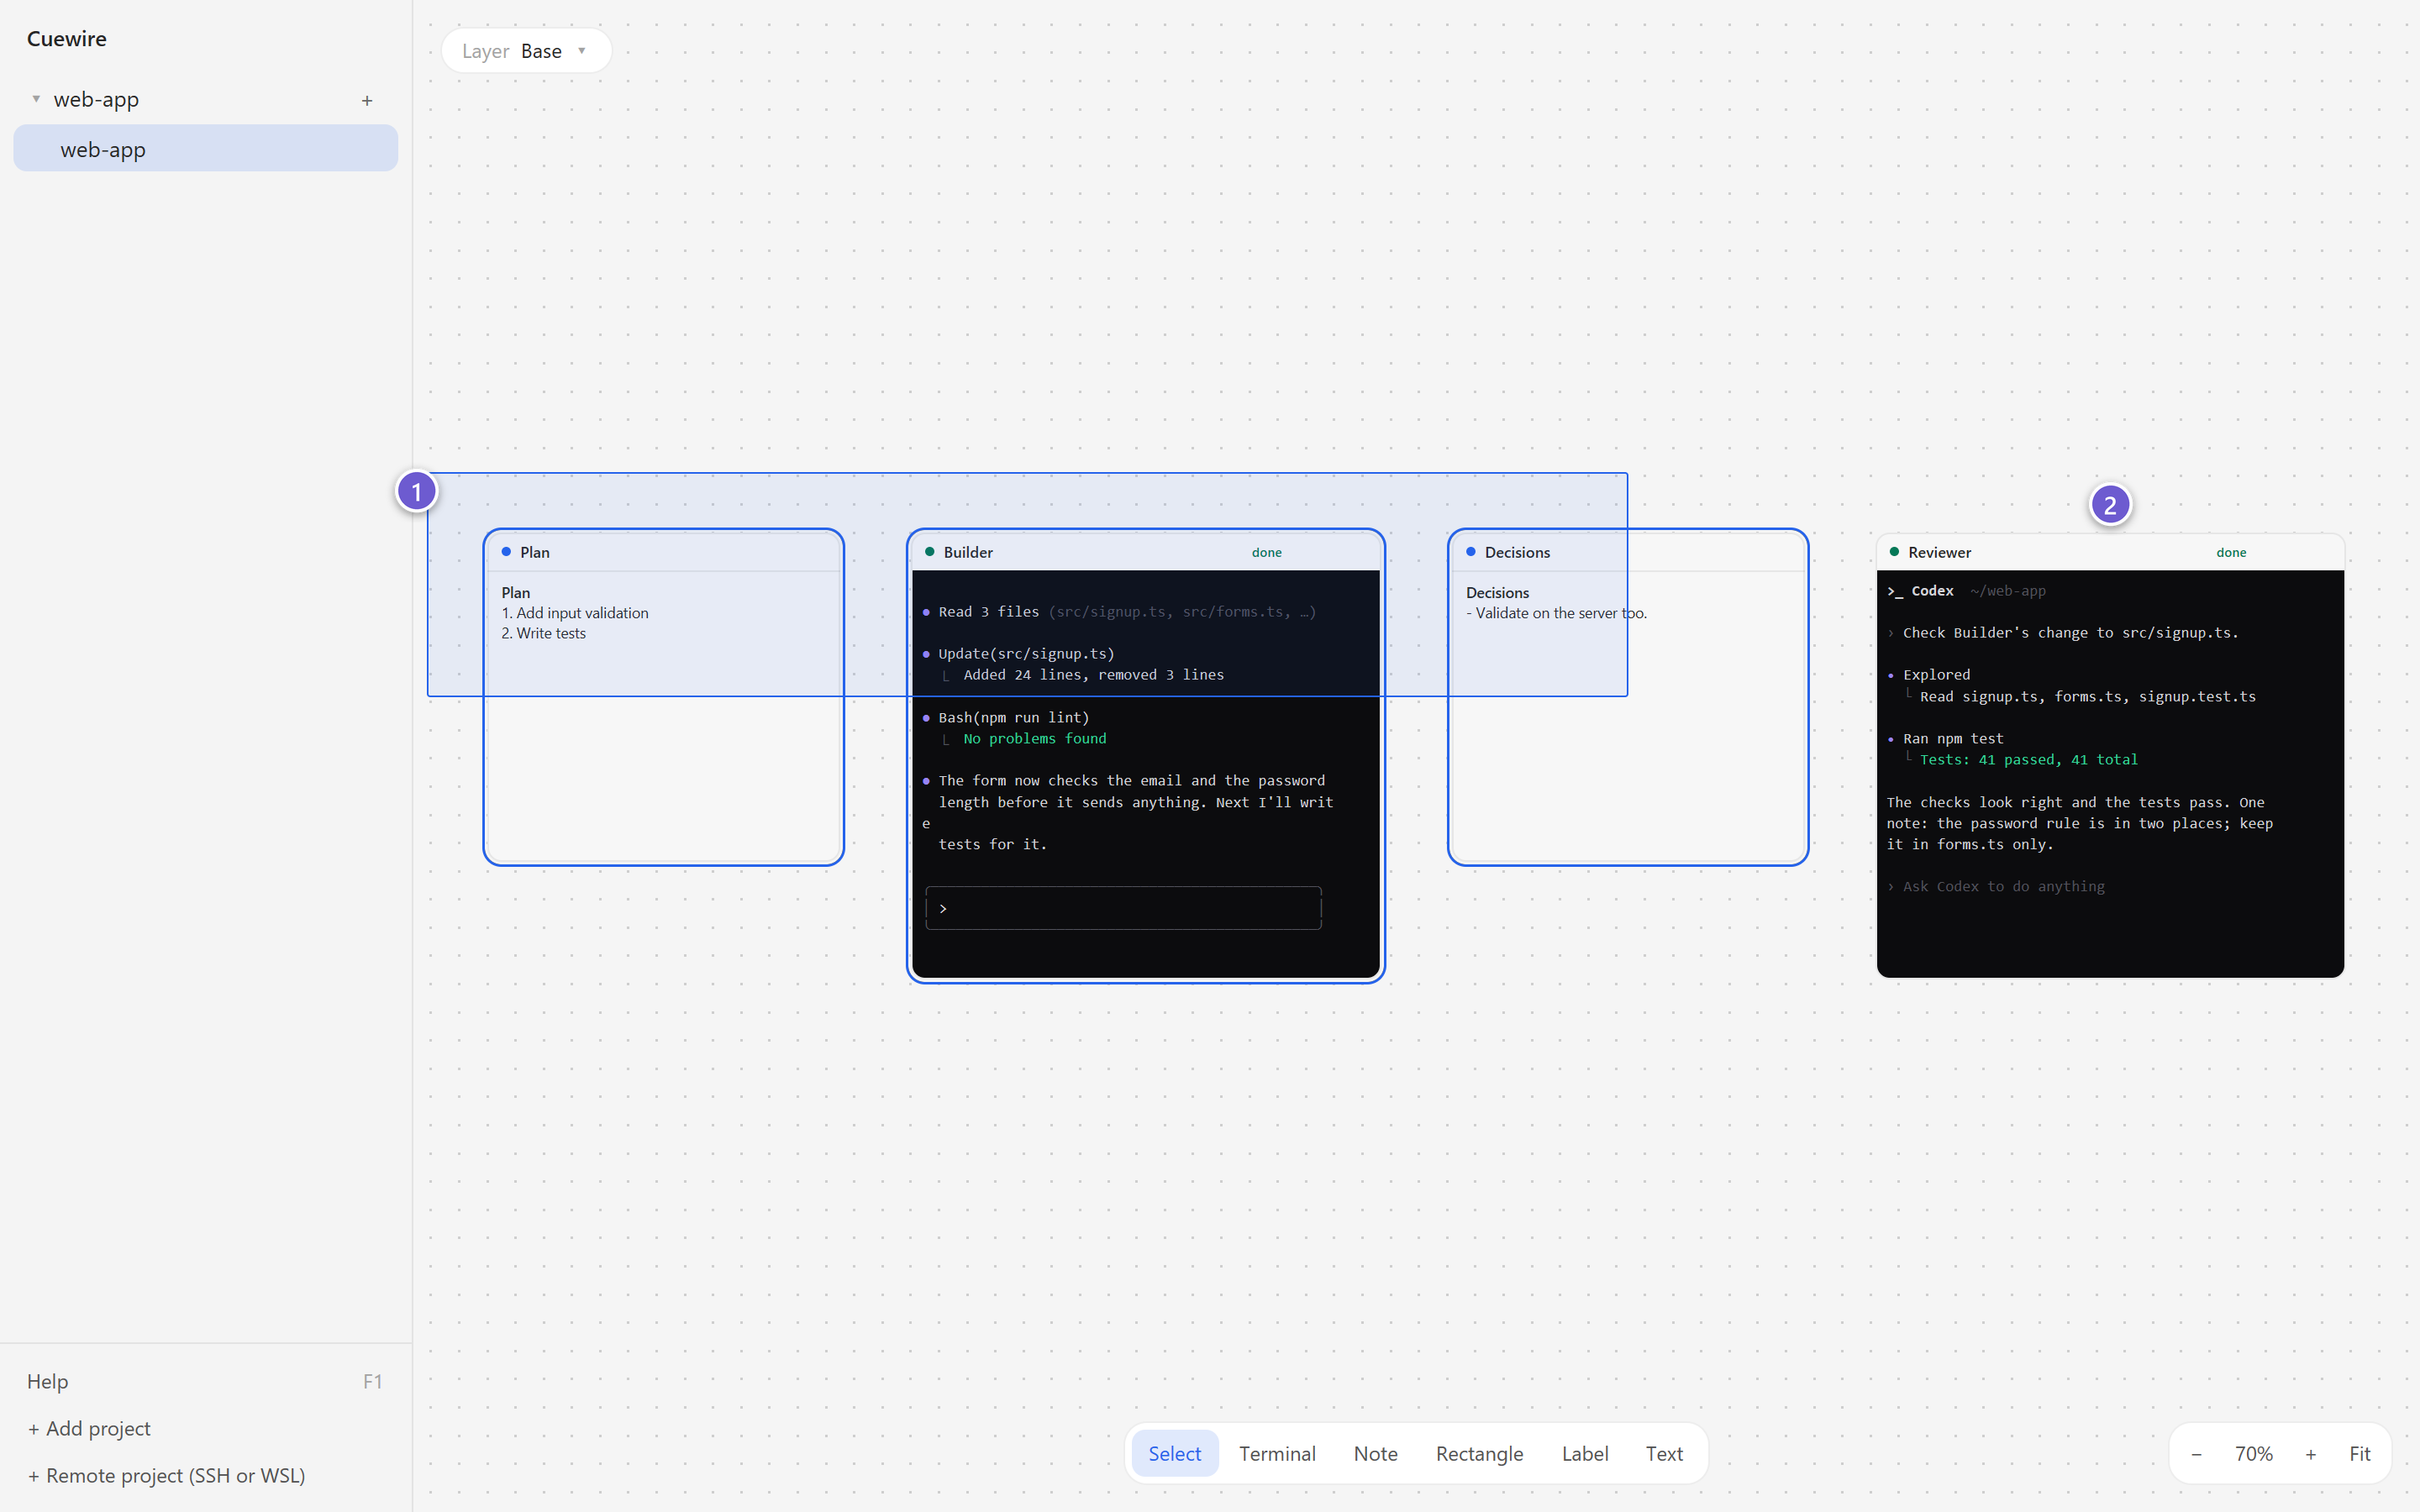
Task: Fit the canvas with the Fit button
Action: pyautogui.click(x=2359, y=1453)
